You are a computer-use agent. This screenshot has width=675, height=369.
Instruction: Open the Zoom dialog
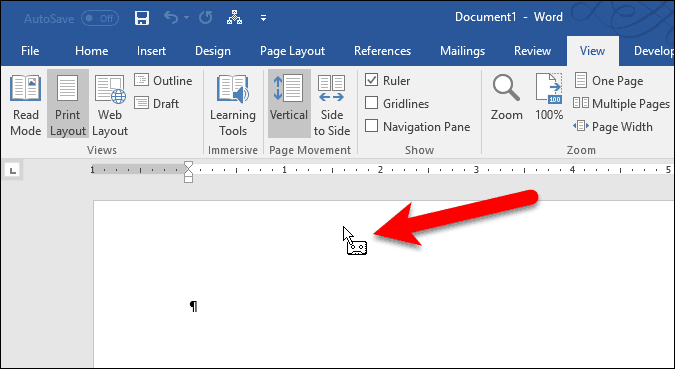click(x=506, y=97)
